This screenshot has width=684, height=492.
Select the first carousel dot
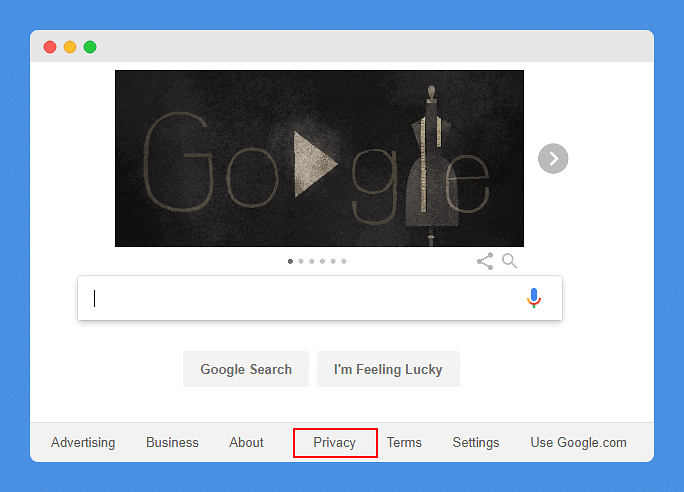tap(290, 261)
